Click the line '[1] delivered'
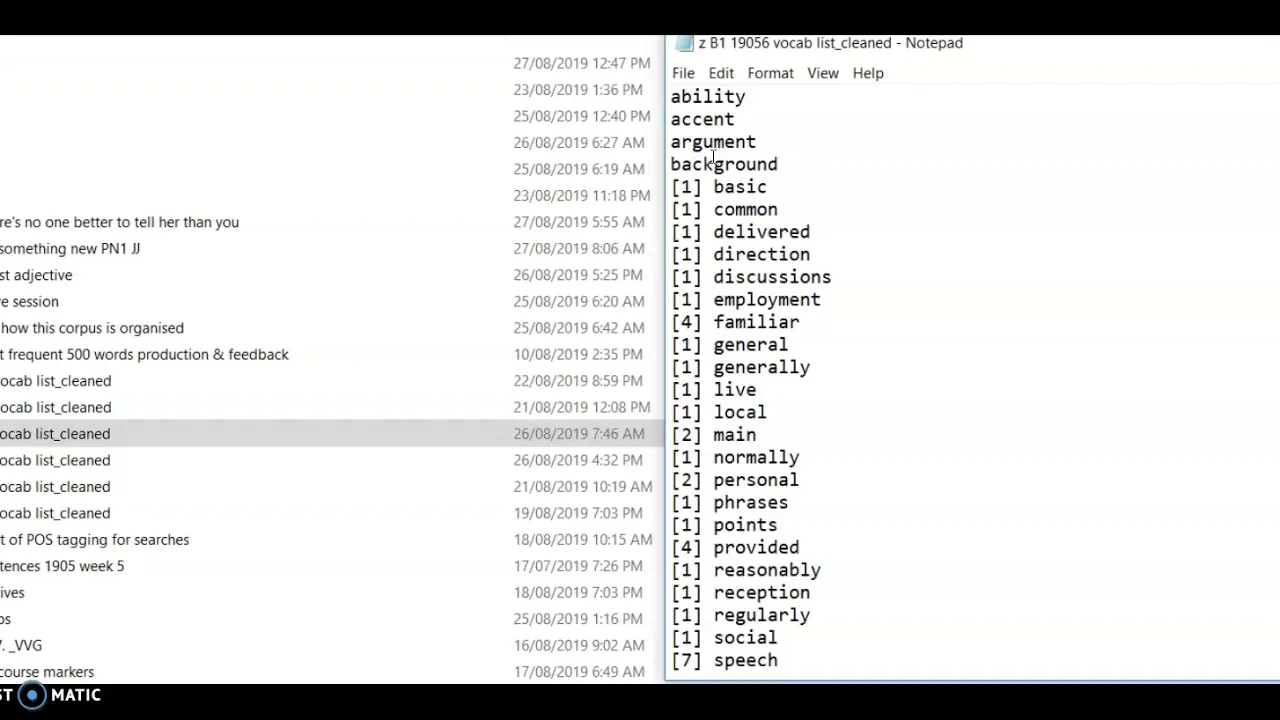Viewport: 1280px width, 720px height. 740,232
